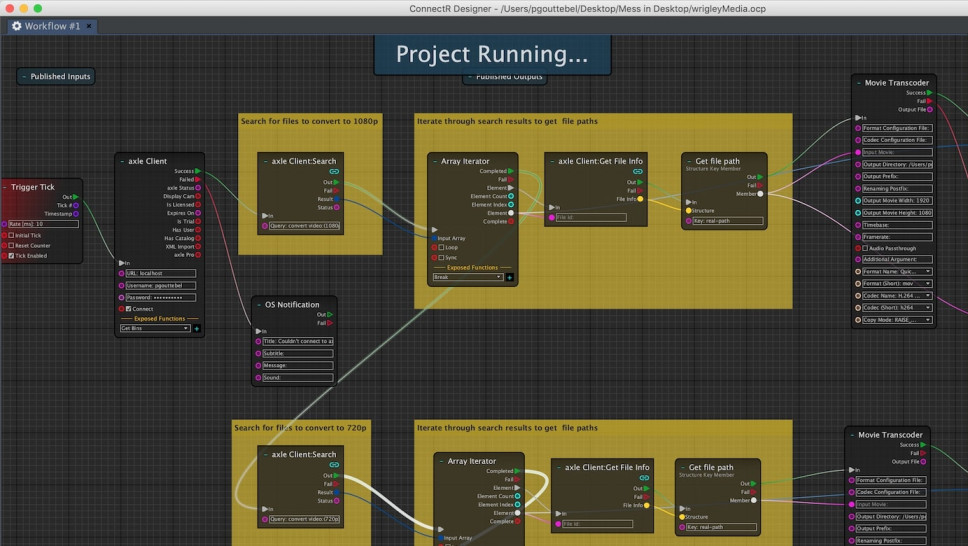The width and height of the screenshot is (968, 546).
Task: Collapse the axle Client node
Action: [x=122, y=161]
